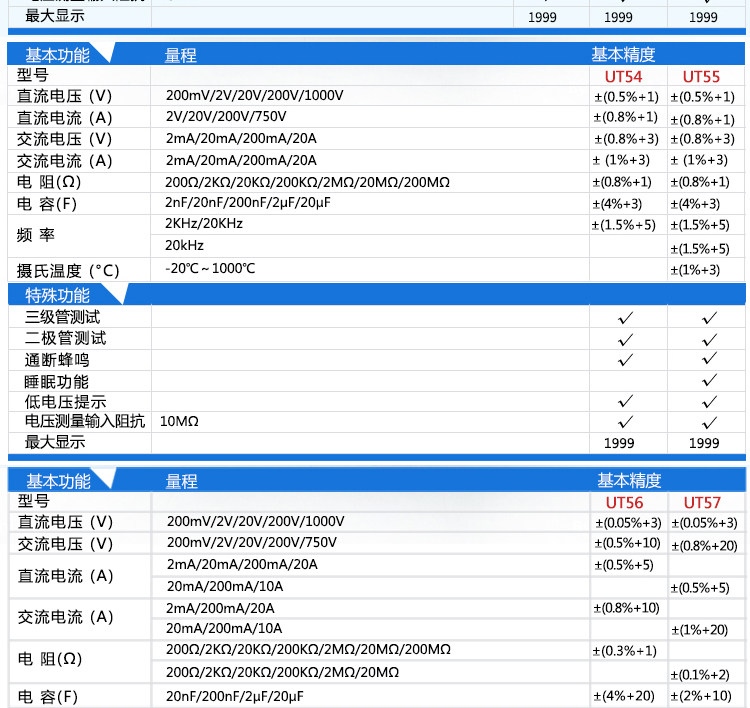Click the temperature range -20℃～1000℃
Viewport: 750px width, 708px height.
[210, 268]
